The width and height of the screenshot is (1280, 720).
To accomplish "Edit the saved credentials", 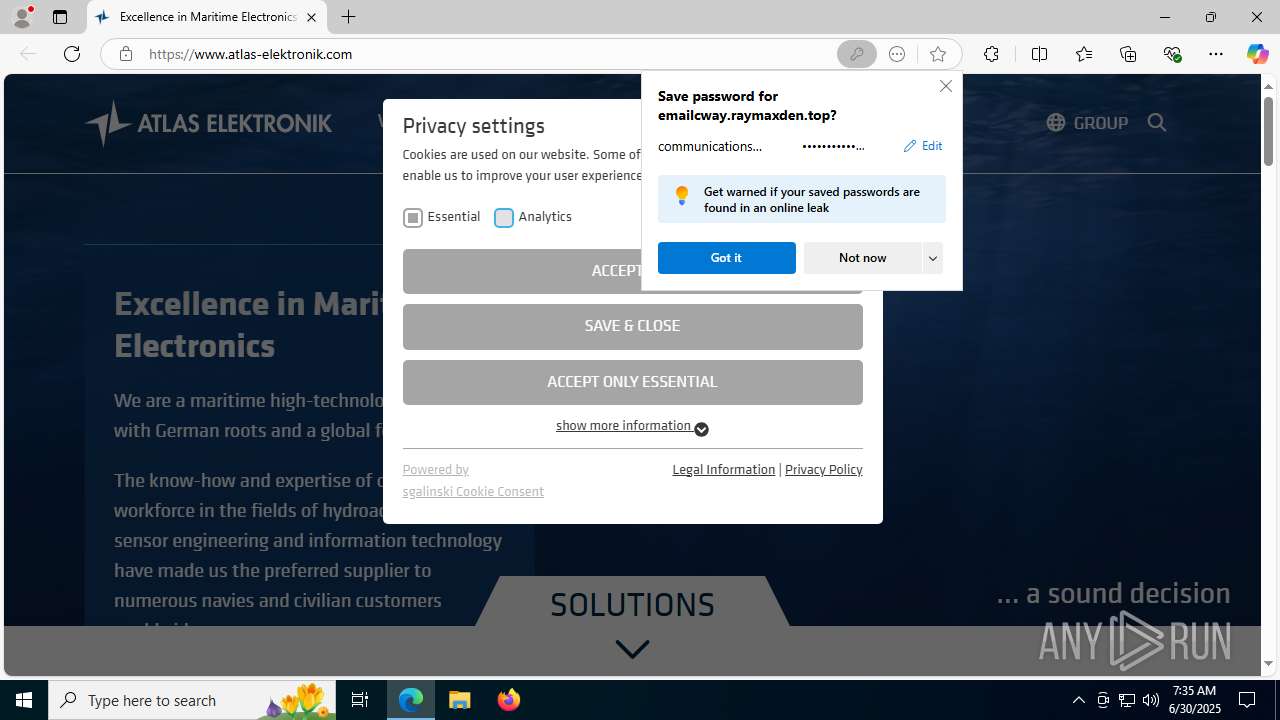I will tap(923, 146).
